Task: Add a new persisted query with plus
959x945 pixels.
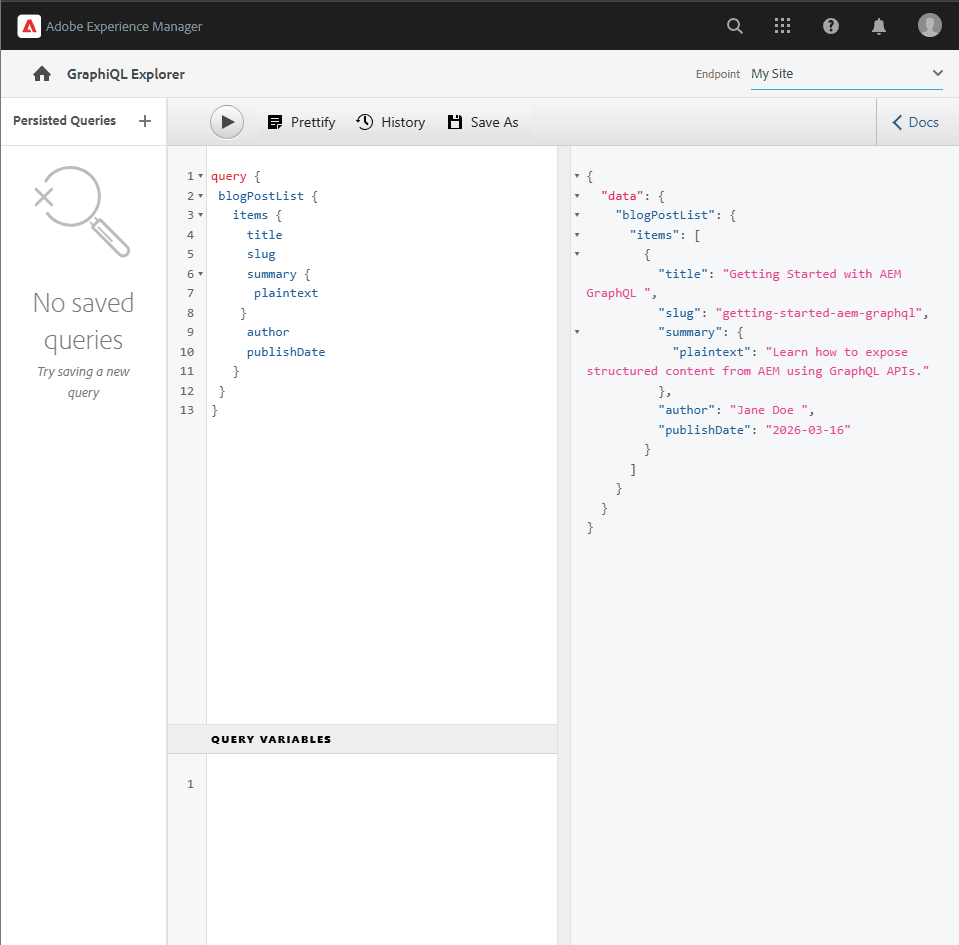Action: pos(145,121)
